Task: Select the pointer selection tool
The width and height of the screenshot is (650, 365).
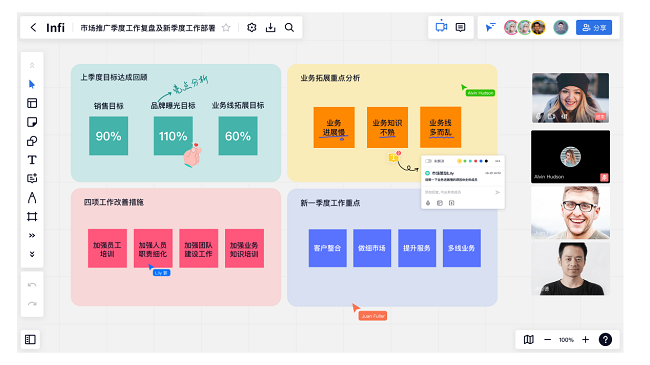Action: [x=32, y=84]
